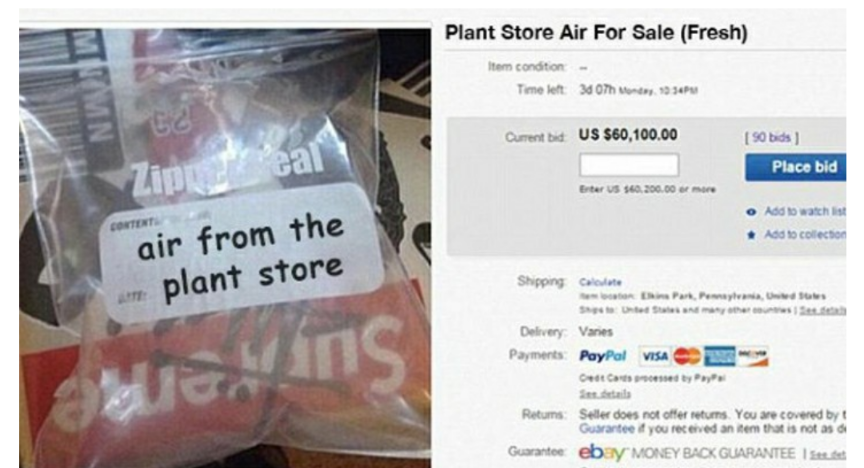Image resolution: width=864 pixels, height=468 pixels.
Task: Click the Place bid button
Action: pos(796,167)
